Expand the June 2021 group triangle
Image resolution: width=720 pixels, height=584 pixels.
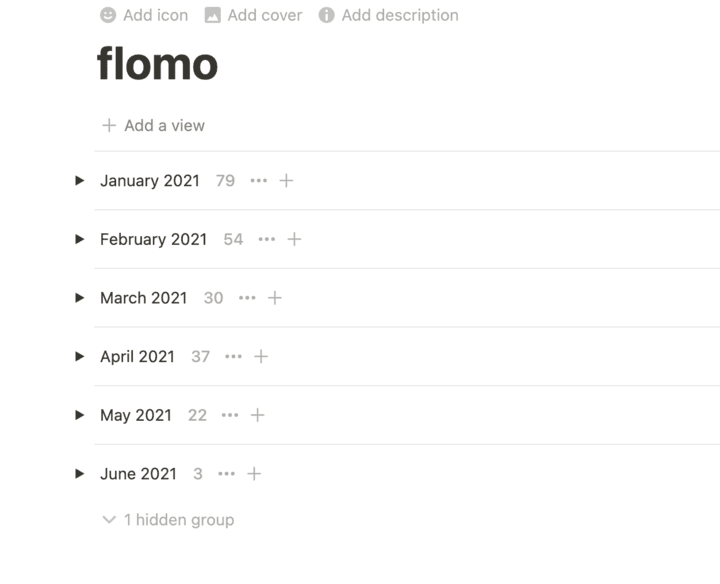click(x=80, y=474)
